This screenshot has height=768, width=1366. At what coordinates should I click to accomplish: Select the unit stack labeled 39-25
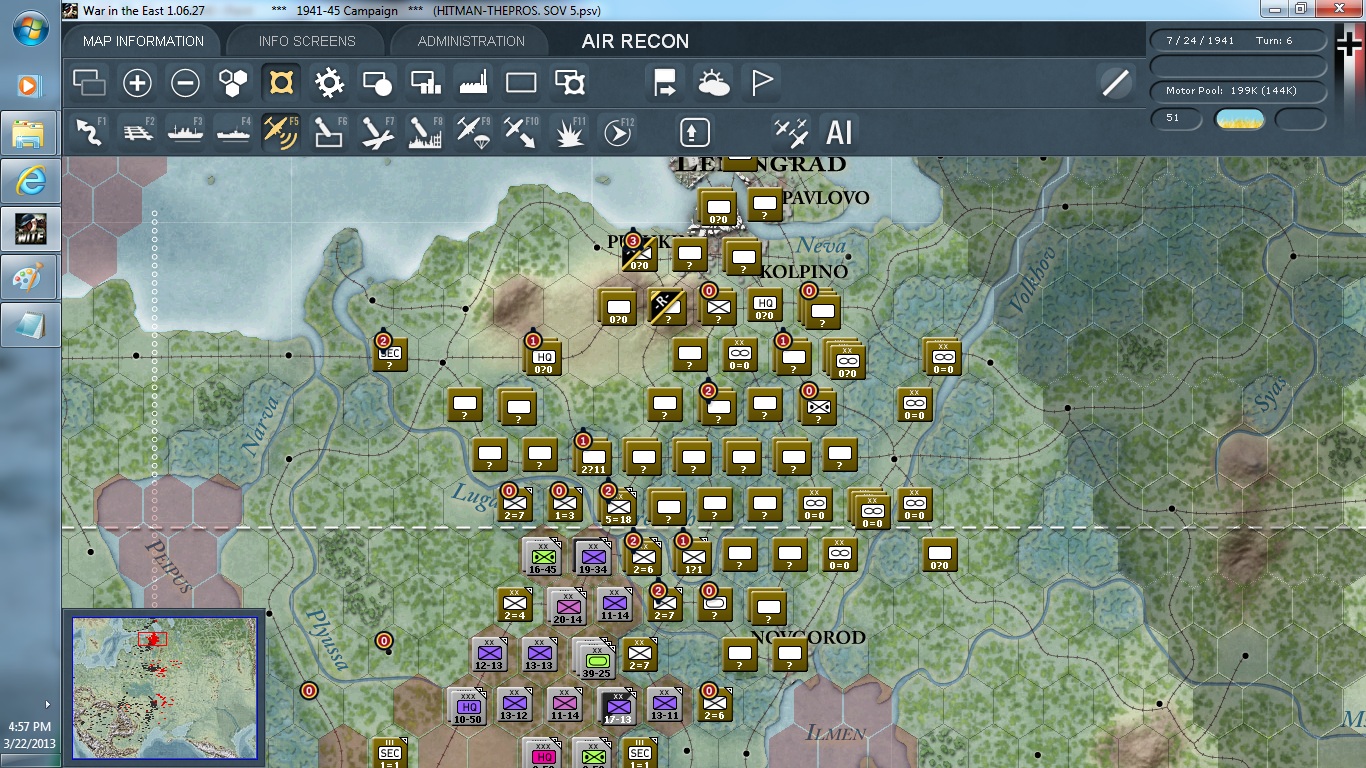(x=597, y=660)
